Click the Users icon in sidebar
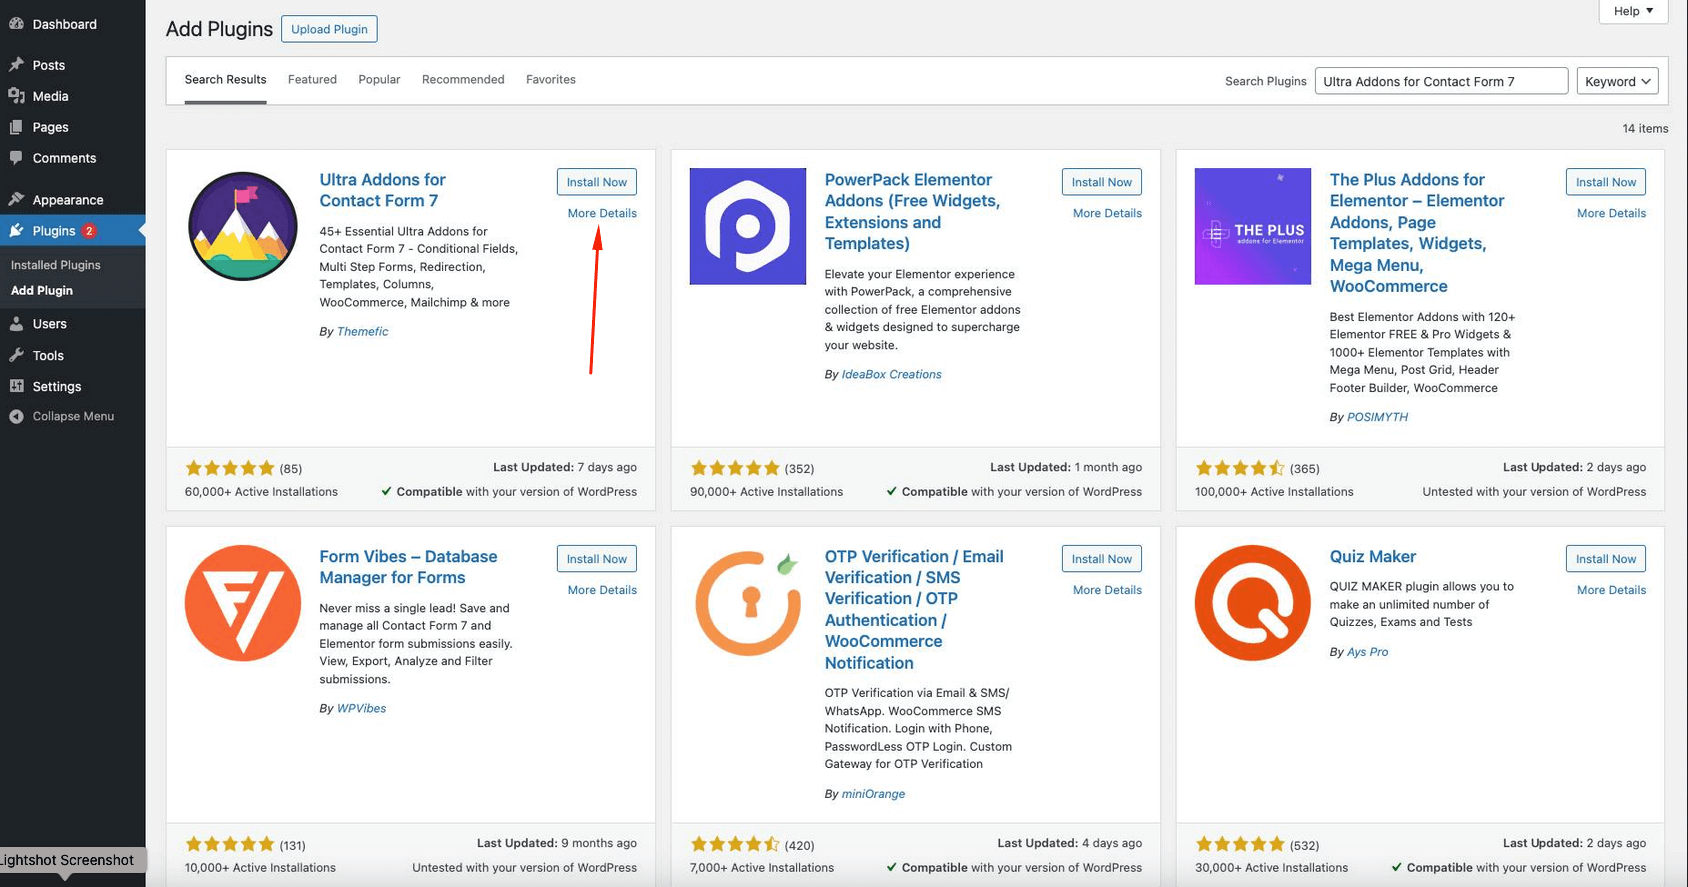Image resolution: width=1688 pixels, height=887 pixels. click(16, 324)
